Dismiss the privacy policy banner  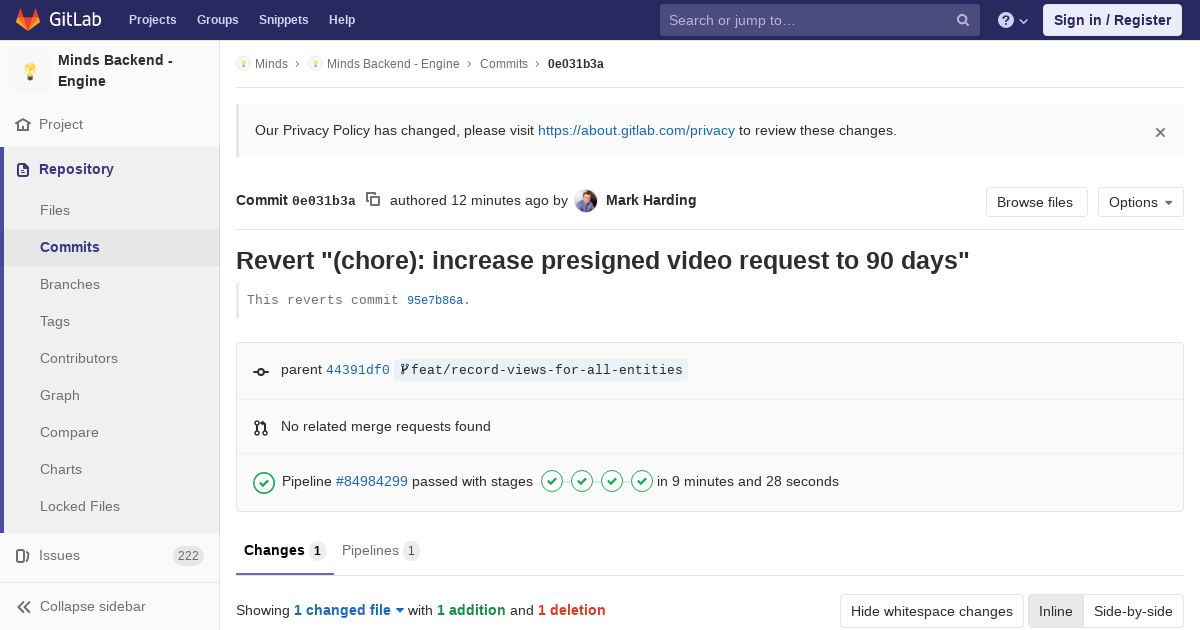pyautogui.click(x=1160, y=132)
